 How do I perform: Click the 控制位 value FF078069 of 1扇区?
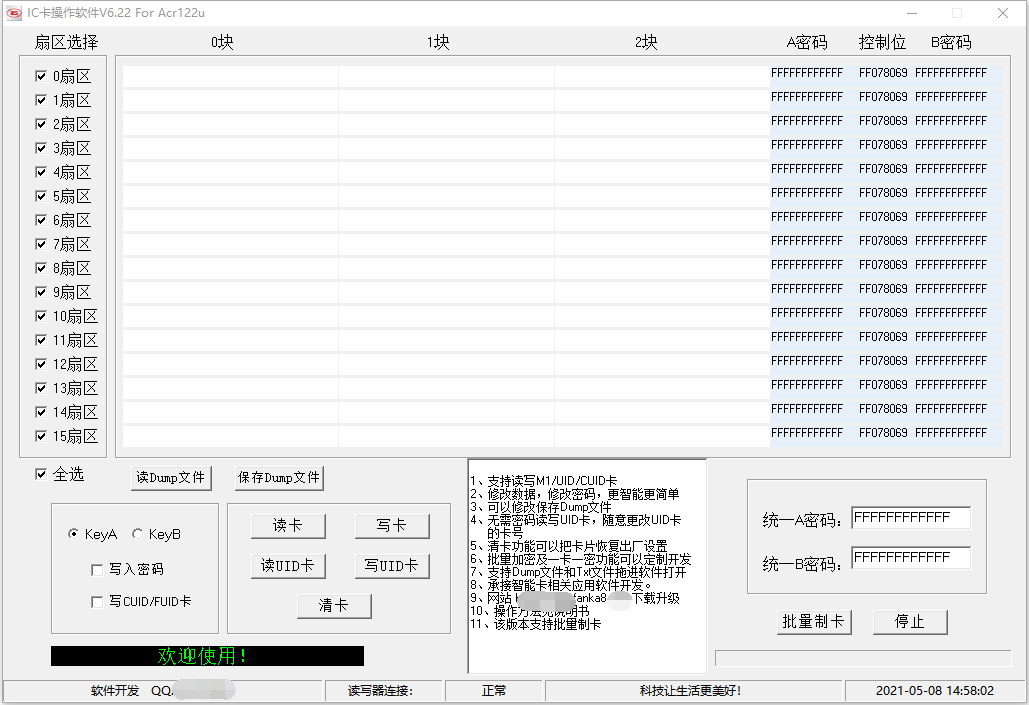[x=883, y=97]
